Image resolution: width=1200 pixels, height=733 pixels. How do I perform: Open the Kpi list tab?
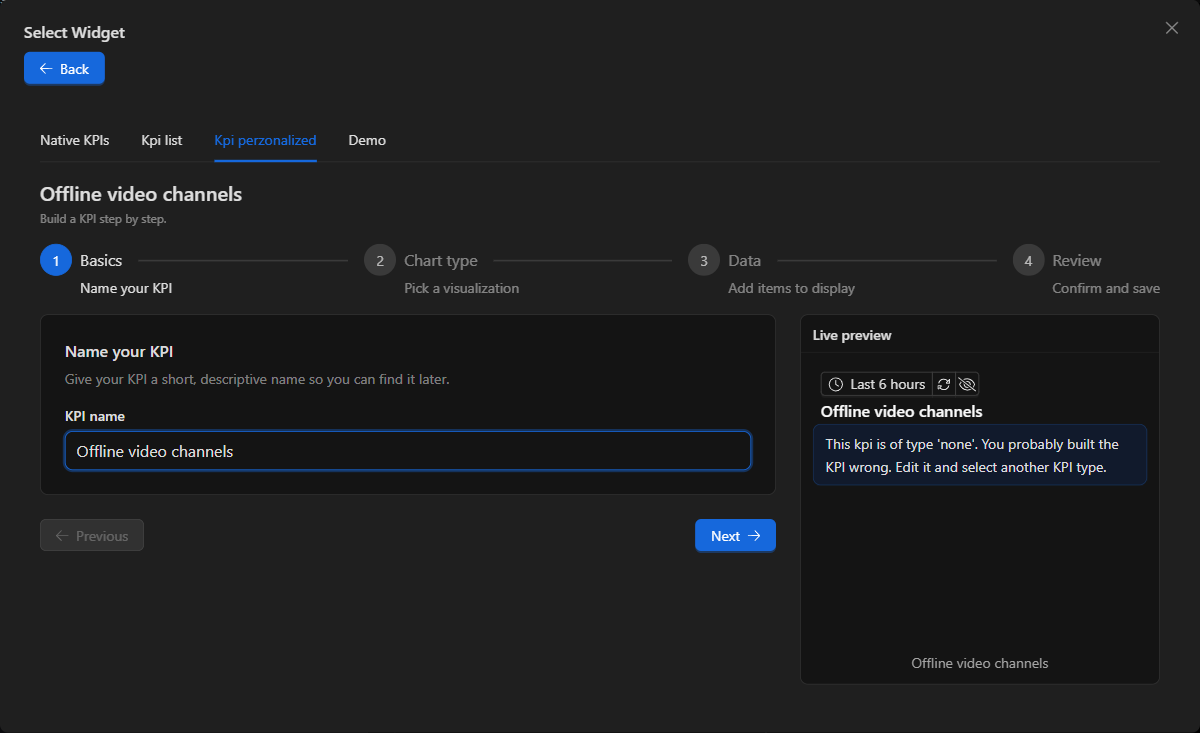[162, 140]
